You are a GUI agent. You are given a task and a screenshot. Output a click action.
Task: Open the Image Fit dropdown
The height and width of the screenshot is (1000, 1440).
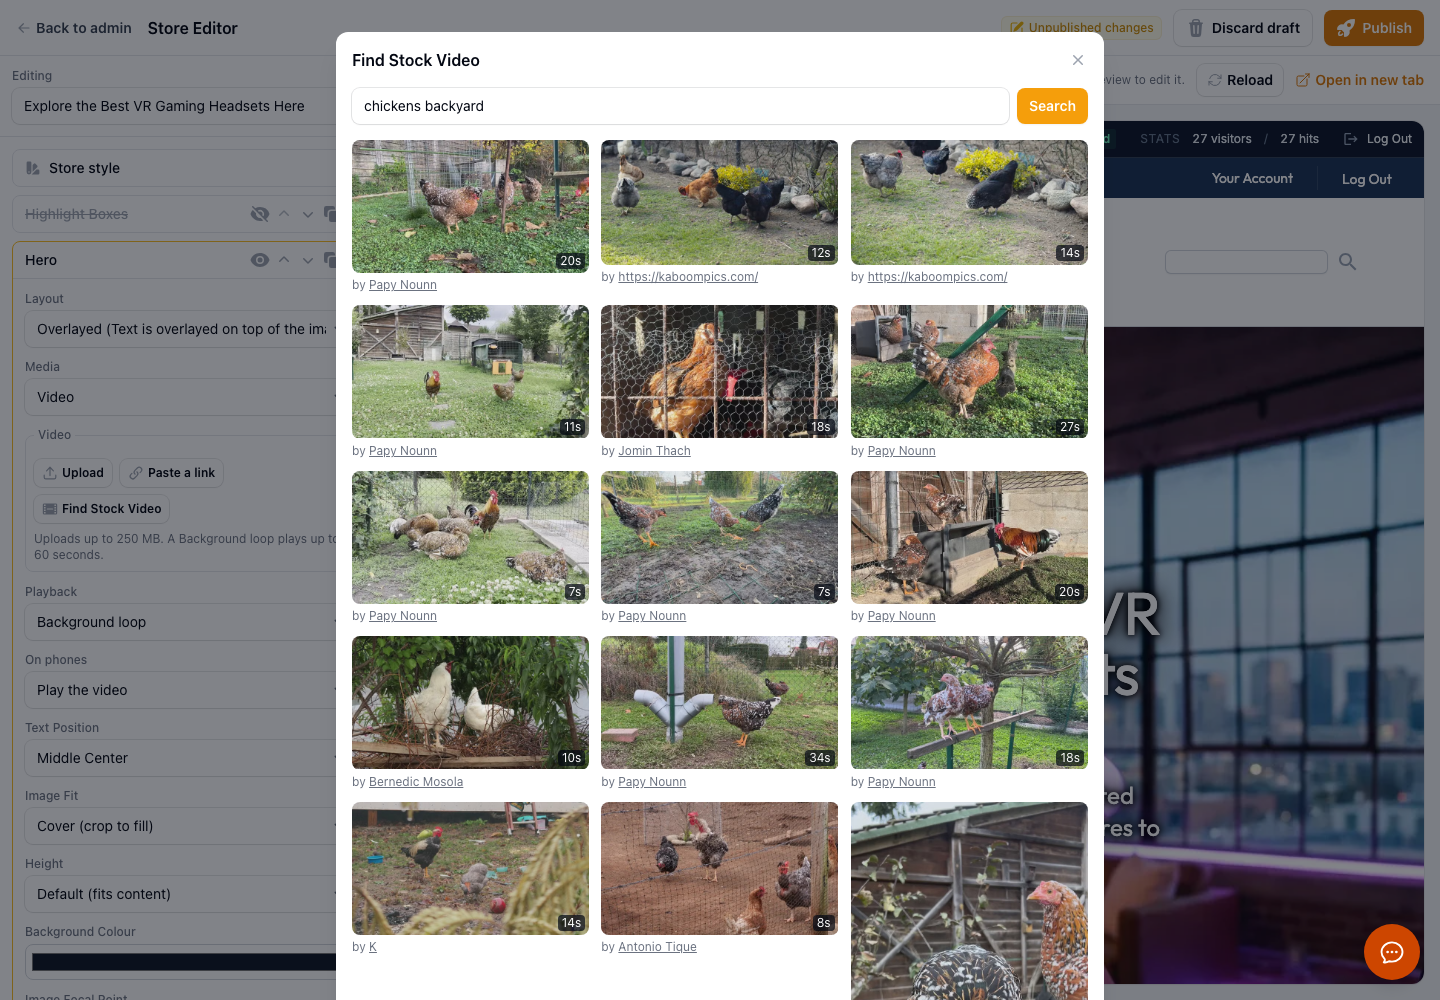pos(181,826)
